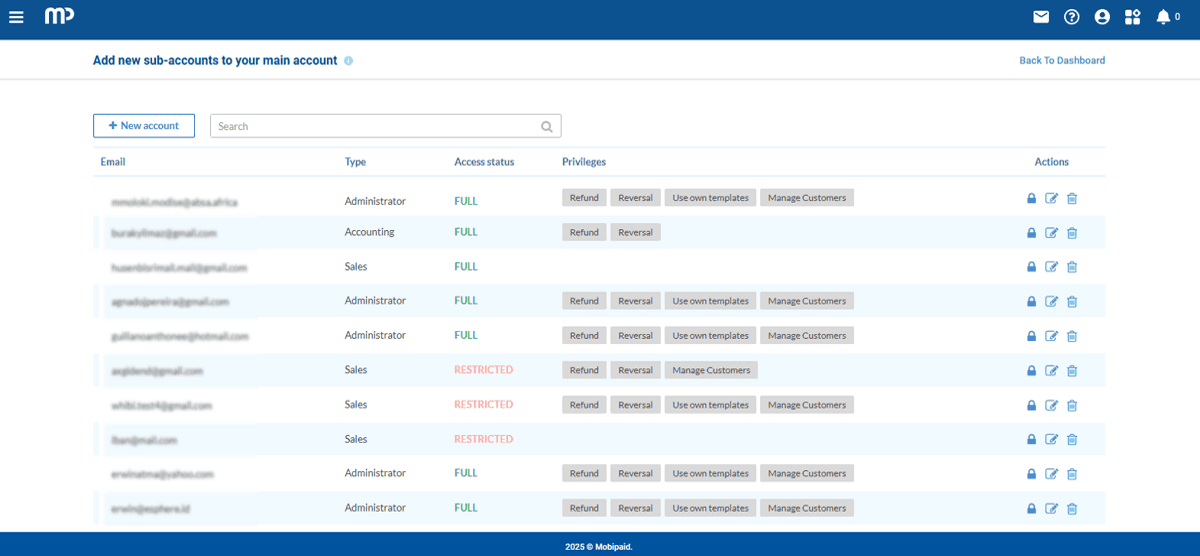The height and width of the screenshot is (556, 1200).
Task: Open the notifications bell
Action: (x=1163, y=17)
